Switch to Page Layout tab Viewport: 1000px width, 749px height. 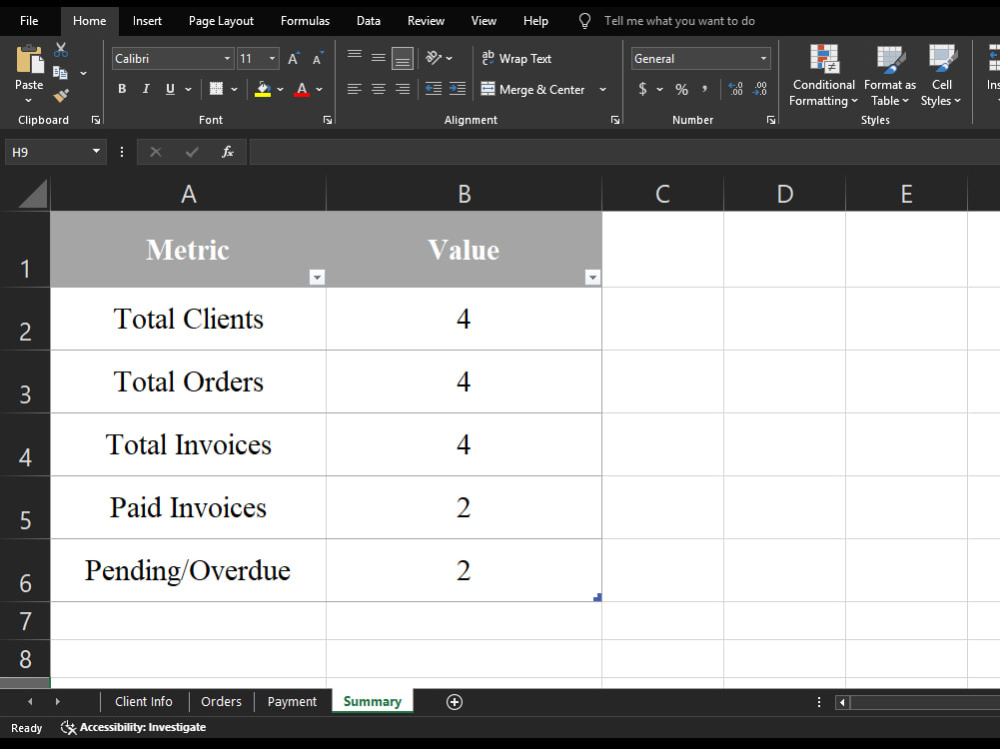[x=221, y=21]
